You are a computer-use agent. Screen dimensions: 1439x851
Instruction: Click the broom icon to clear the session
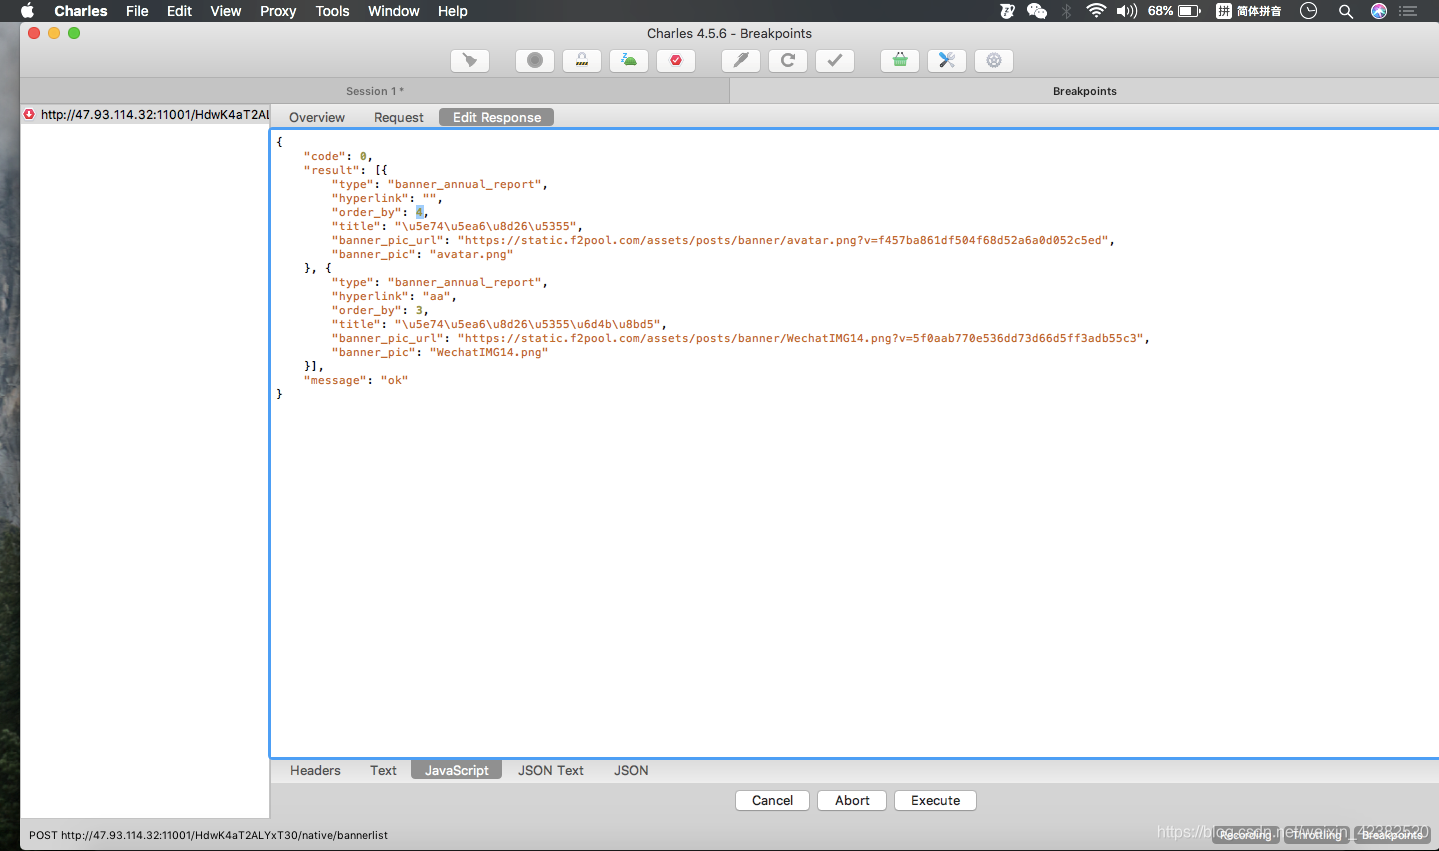pyautogui.click(x=470, y=61)
